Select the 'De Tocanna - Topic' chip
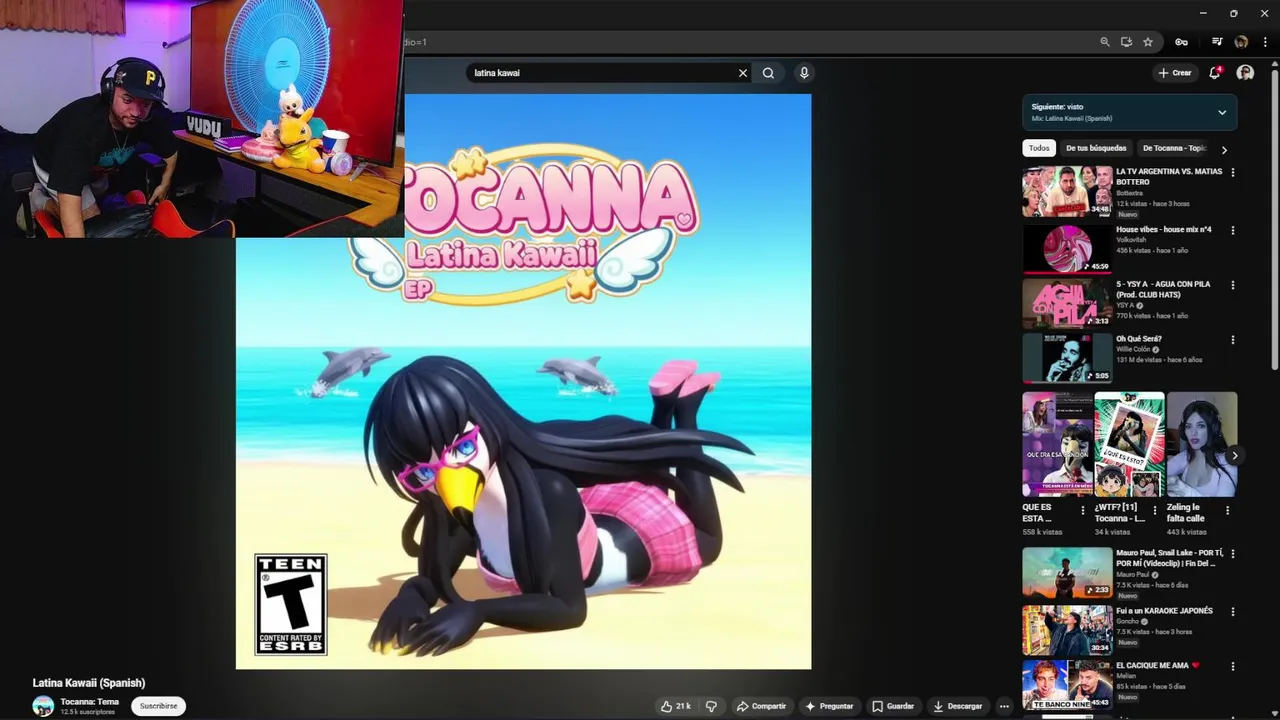The image size is (1280, 720). pyautogui.click(x=1174, y=148)
